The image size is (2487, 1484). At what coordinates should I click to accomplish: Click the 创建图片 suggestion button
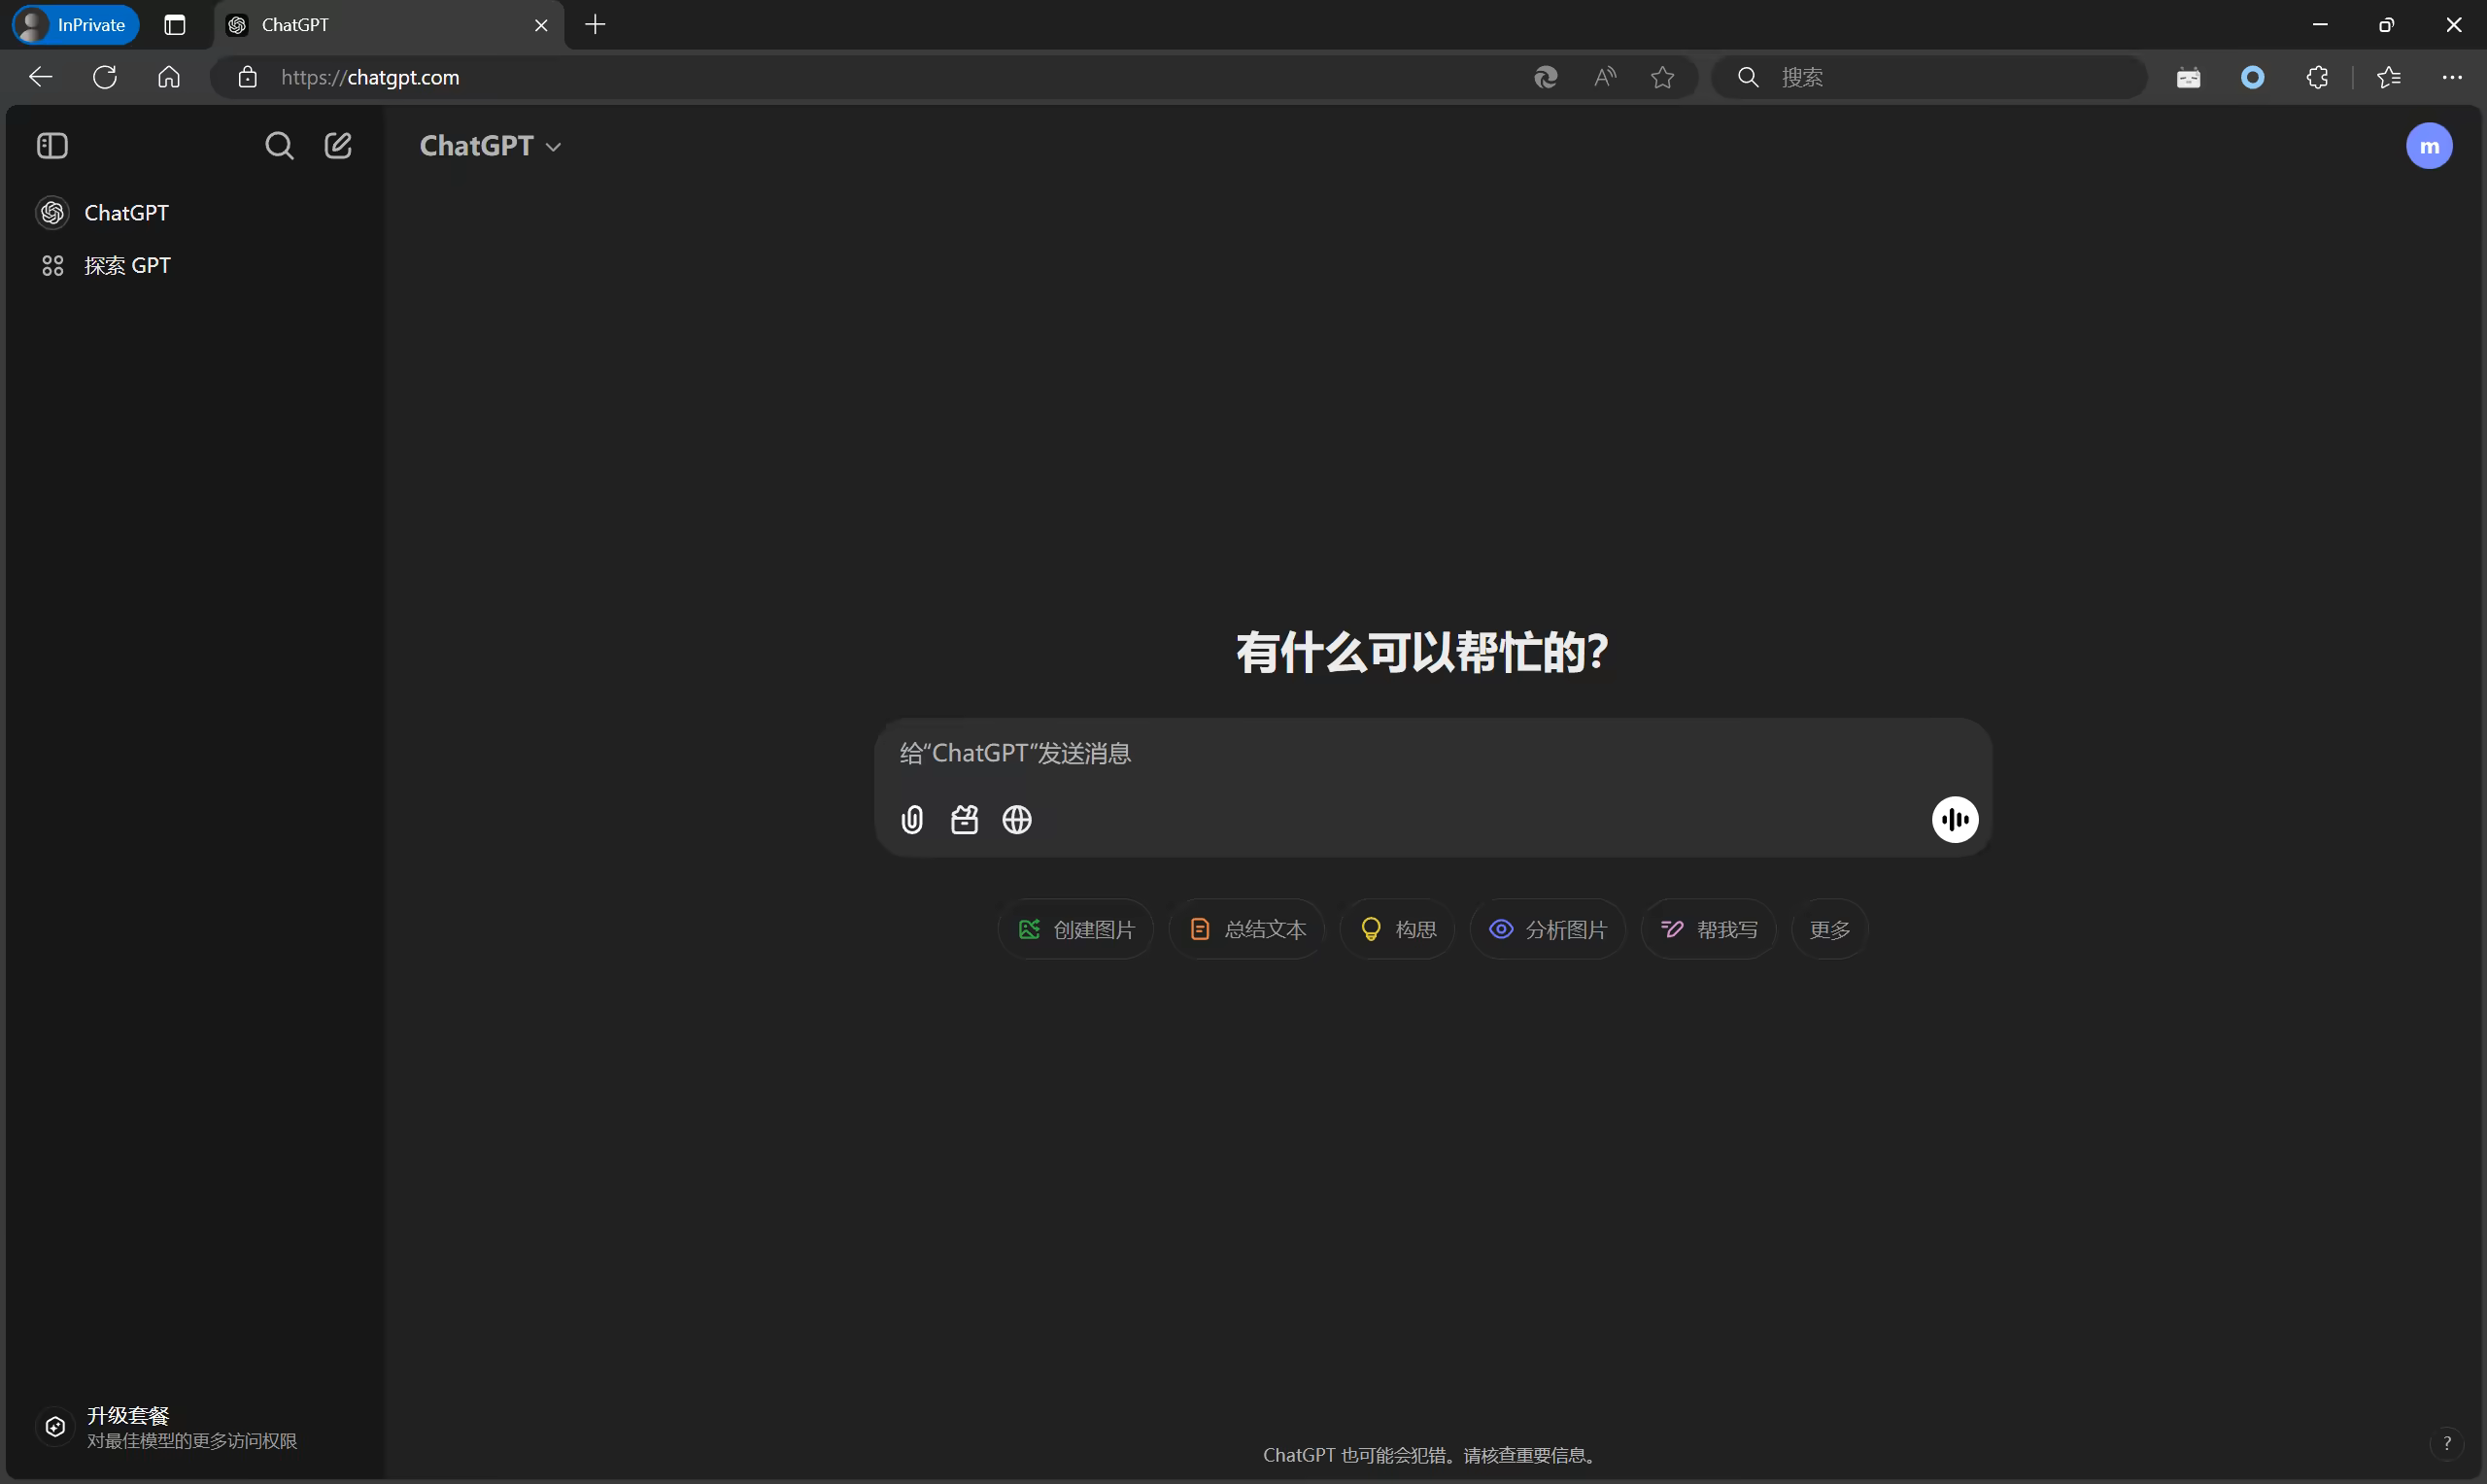1076,930
